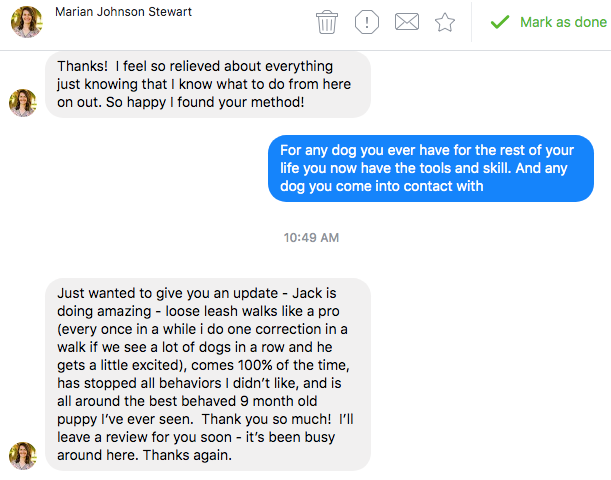Click avatar beside the 'Thanks!' message
611x480 pixels.
tap(23, 103)
